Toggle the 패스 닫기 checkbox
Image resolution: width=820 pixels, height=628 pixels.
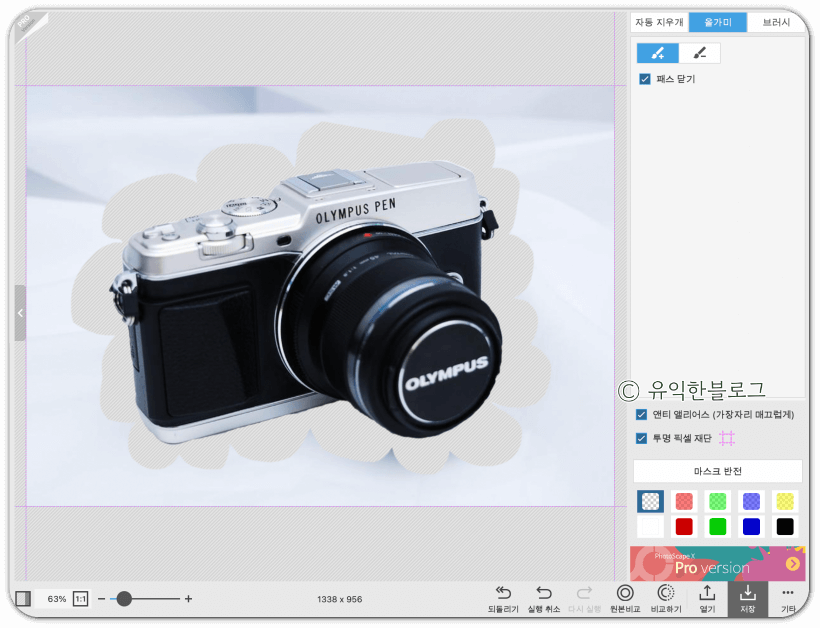click(645, 79)
